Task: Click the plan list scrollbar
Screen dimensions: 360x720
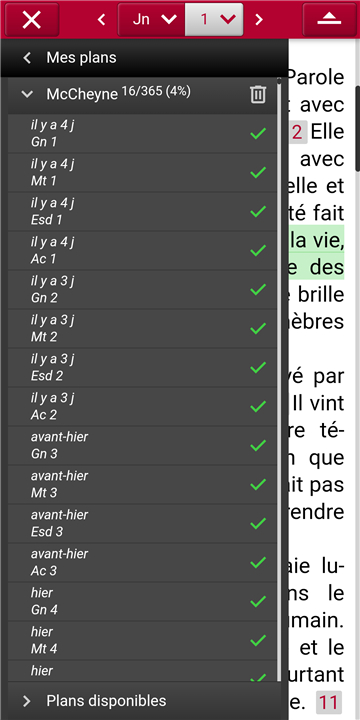Action: (279, 381)
